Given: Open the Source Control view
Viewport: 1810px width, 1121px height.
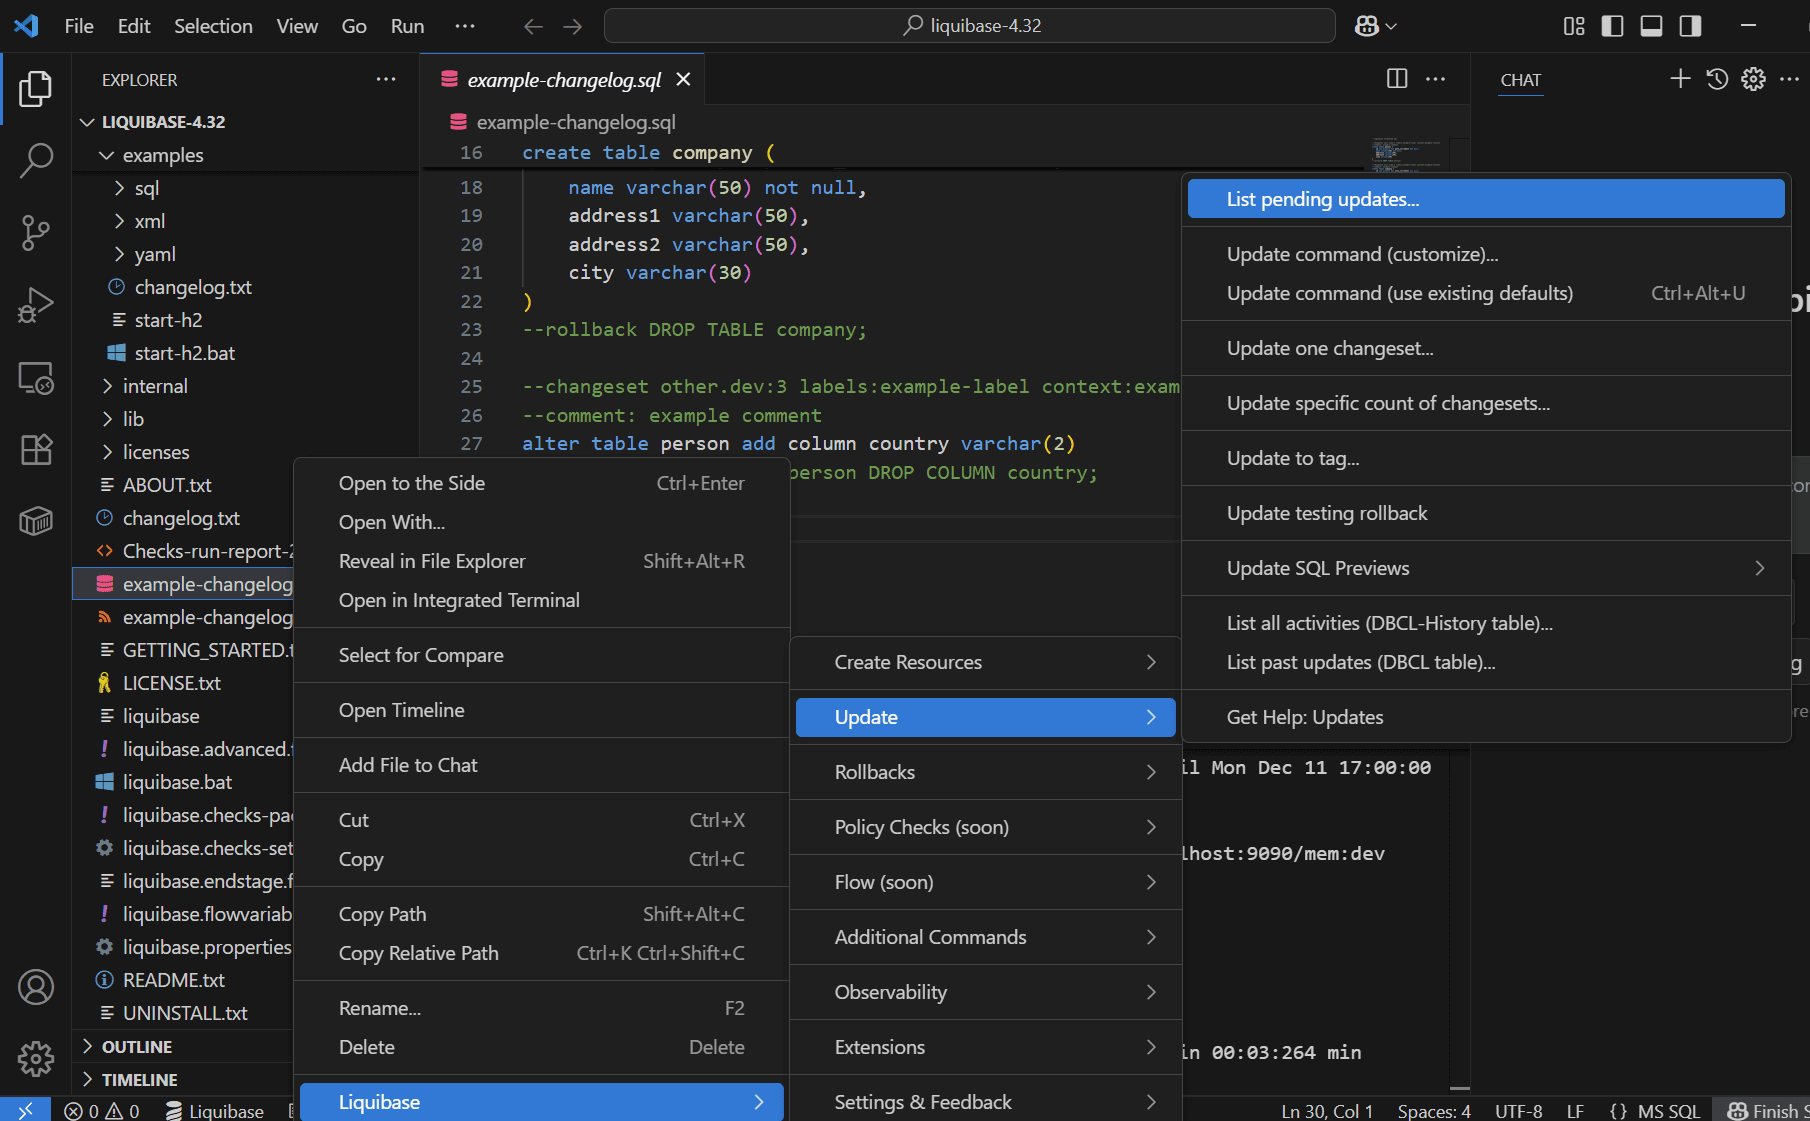Looking at the screenshot, I should 36,232.
